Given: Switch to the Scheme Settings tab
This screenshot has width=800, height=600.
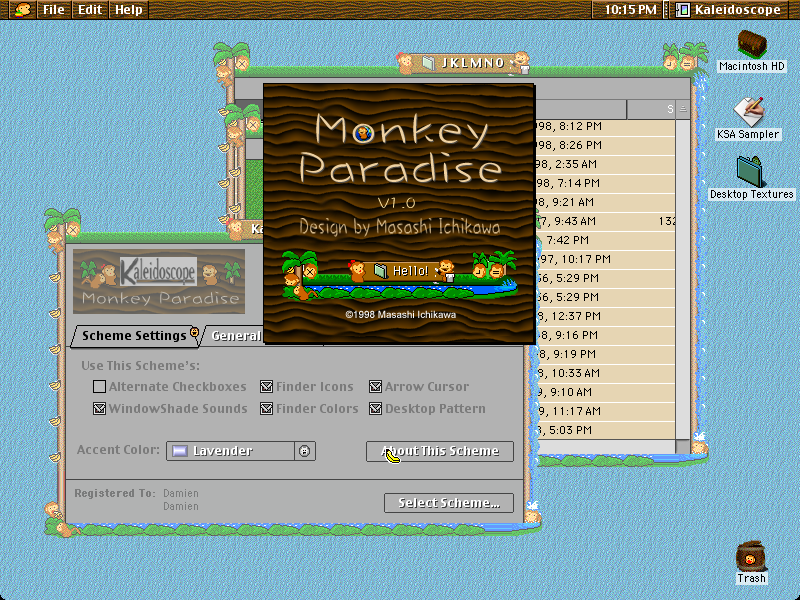Looking at the screenshot, I should 135,336.
